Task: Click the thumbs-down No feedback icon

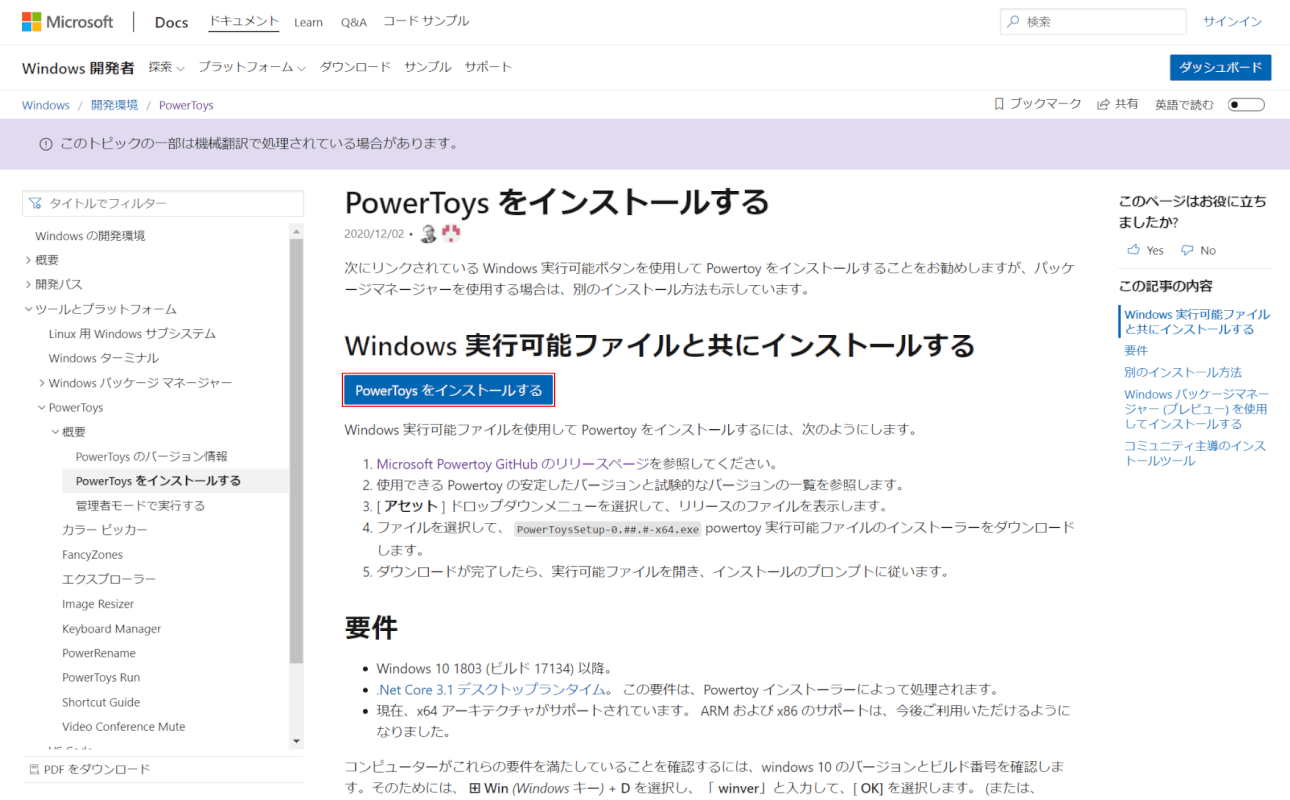Action: point(1187,250)
